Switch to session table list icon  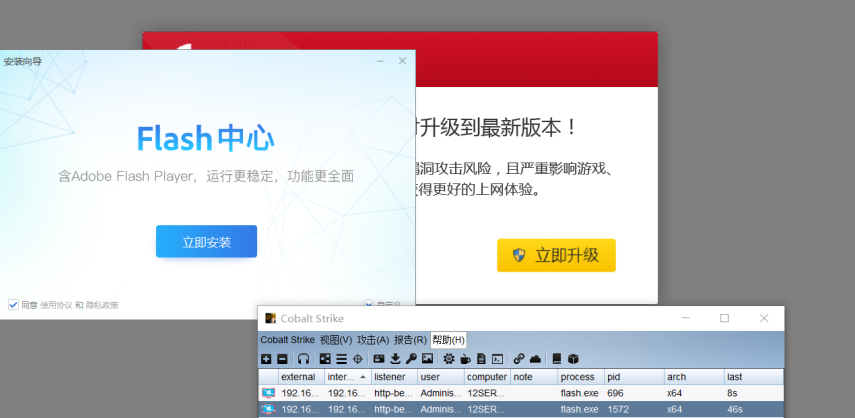341,359
